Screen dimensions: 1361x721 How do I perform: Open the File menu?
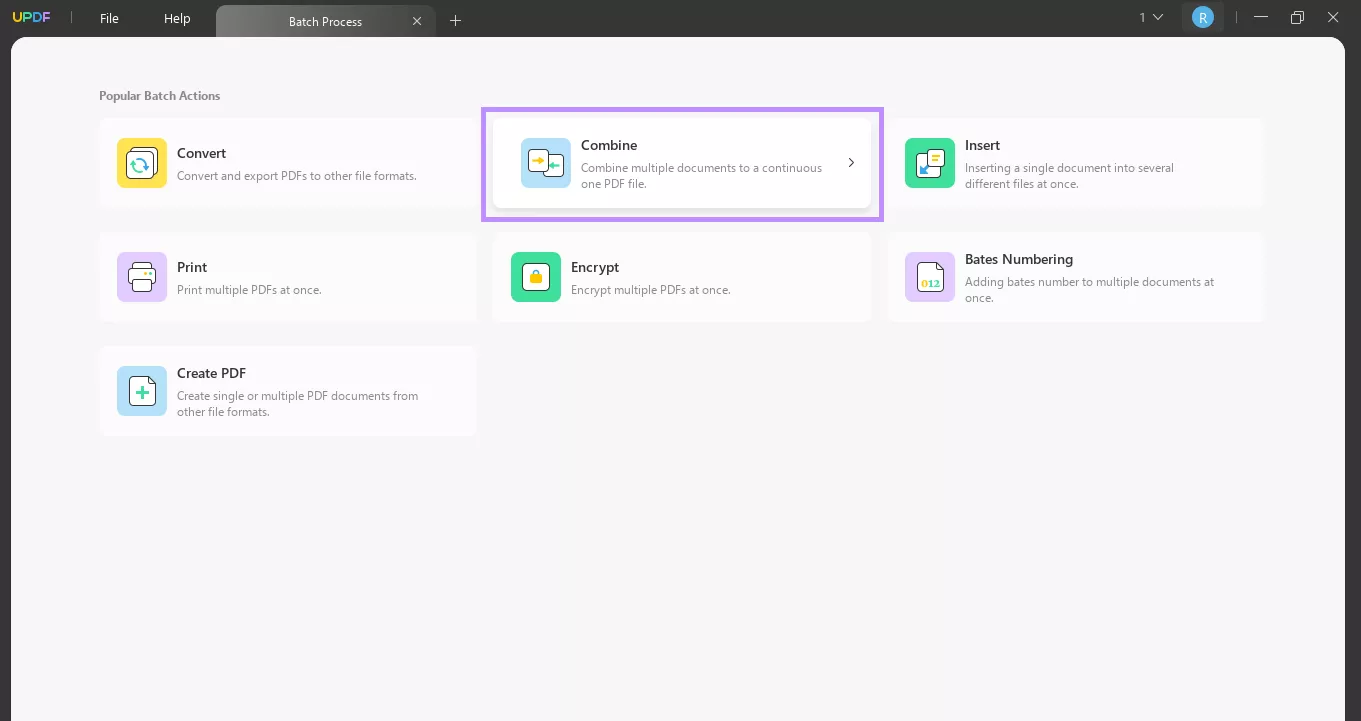pos(109,19)
